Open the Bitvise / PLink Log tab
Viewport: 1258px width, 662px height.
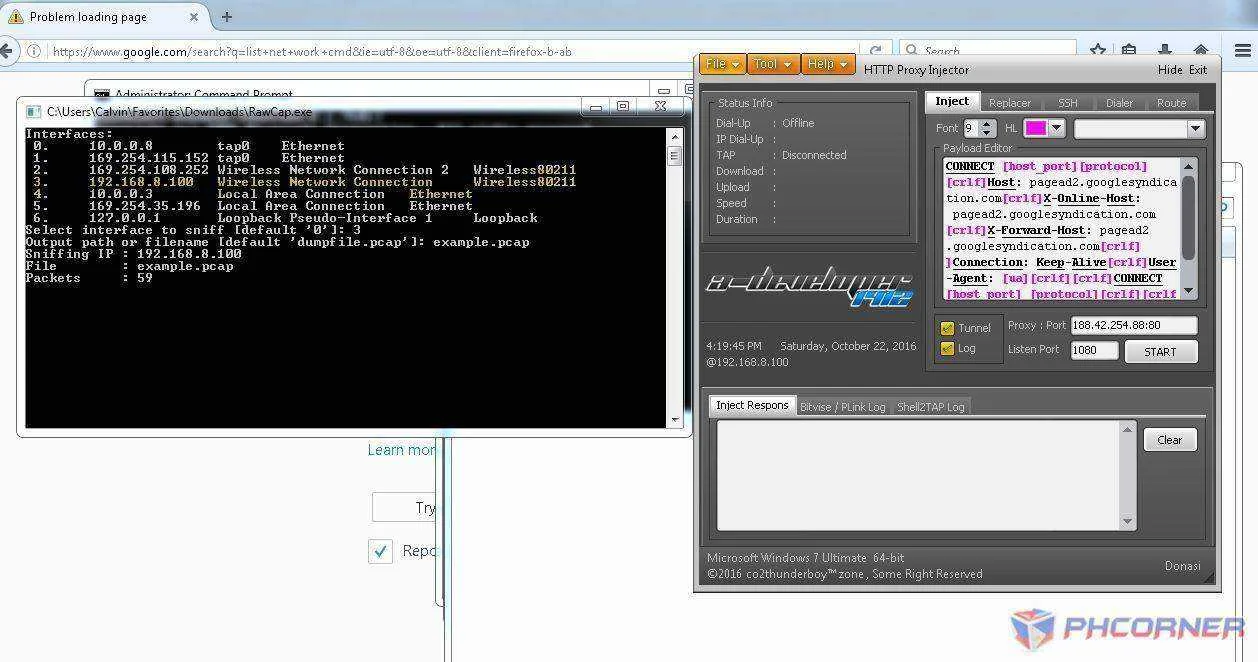tap(842, 407)
